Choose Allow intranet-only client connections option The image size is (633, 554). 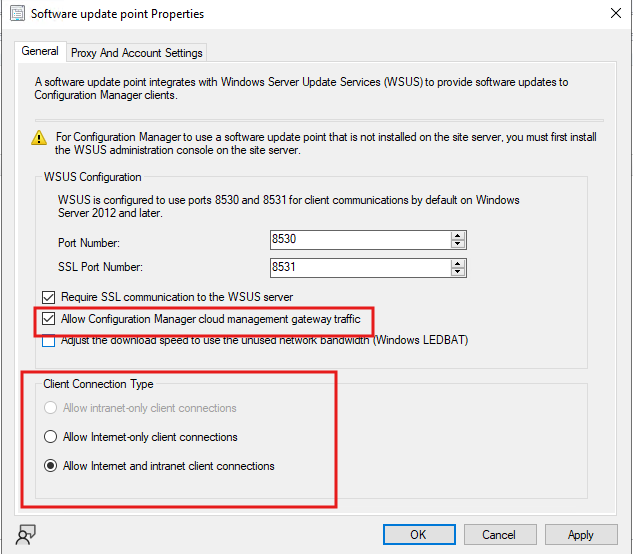pyautogui.click(x=49, y=408)
